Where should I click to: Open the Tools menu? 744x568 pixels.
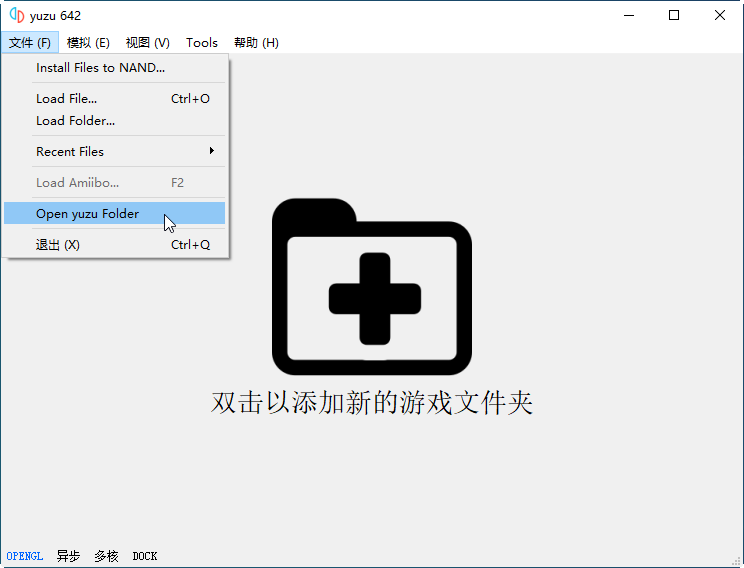202,43
